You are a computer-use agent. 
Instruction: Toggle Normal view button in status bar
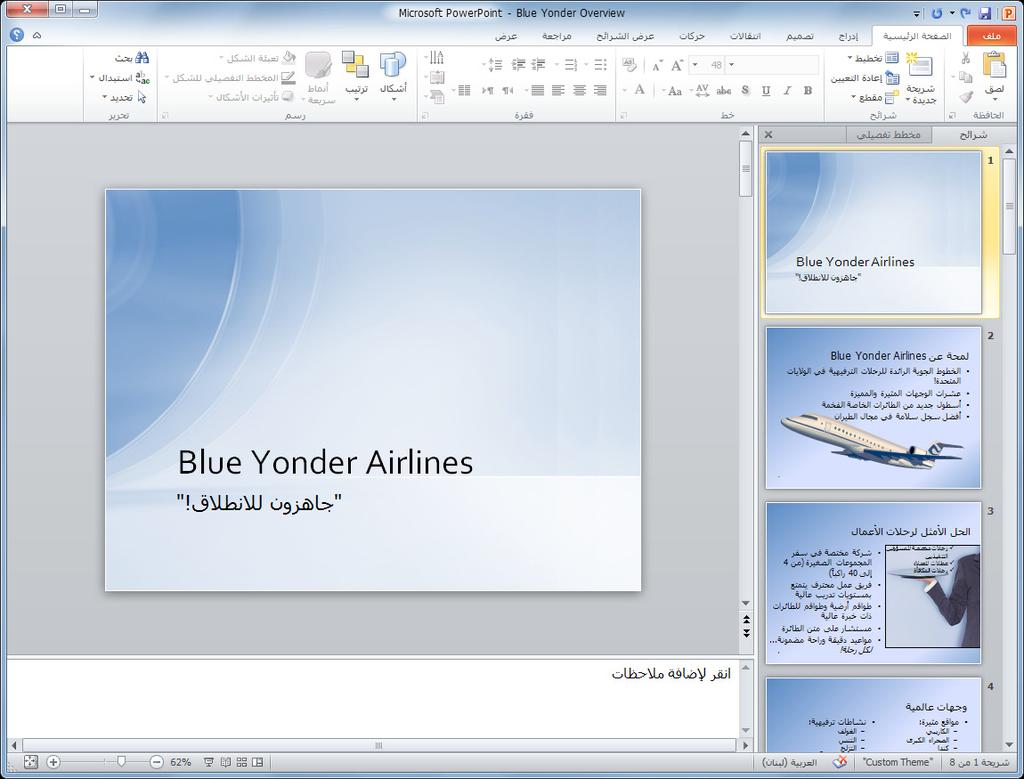point(258,761)
